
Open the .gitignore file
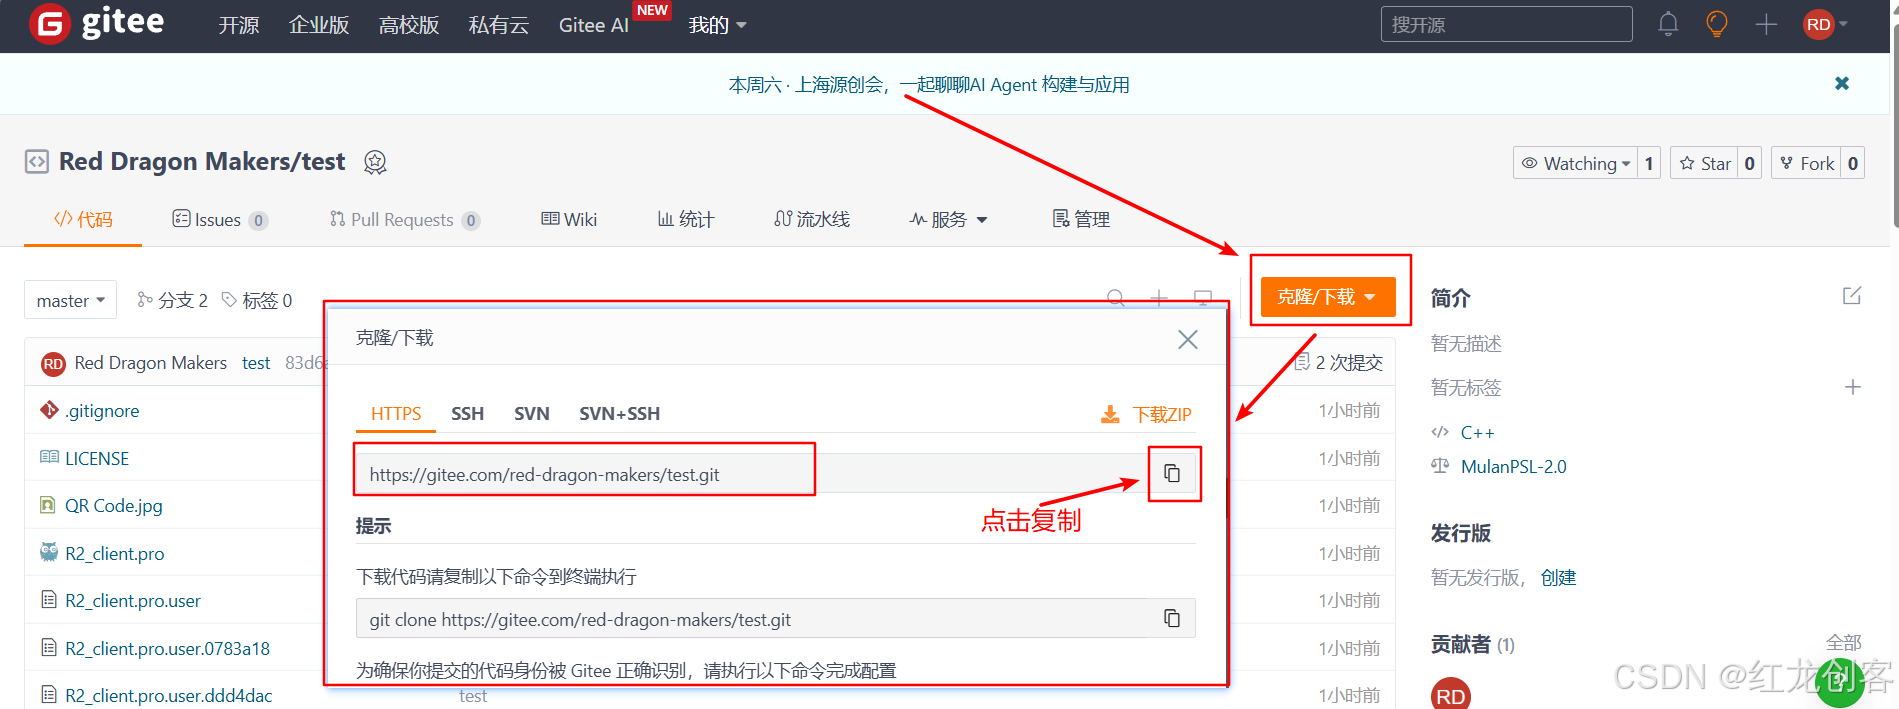[102, 411]
